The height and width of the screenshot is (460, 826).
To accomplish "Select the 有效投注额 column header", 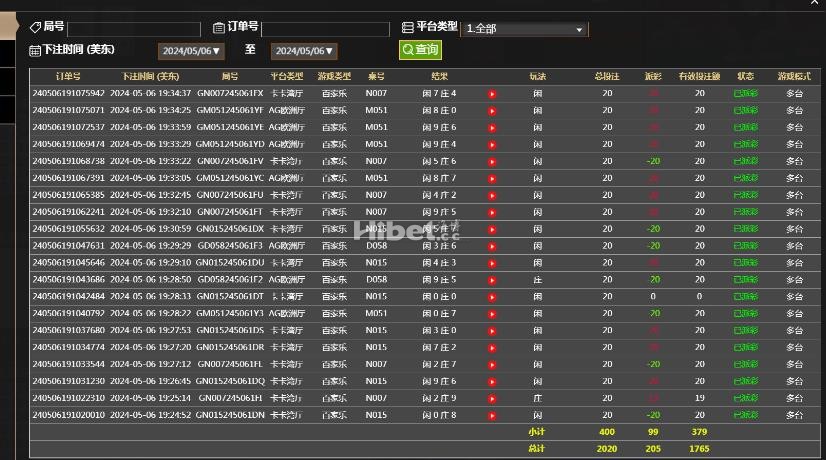I will [x=699, y=76].
